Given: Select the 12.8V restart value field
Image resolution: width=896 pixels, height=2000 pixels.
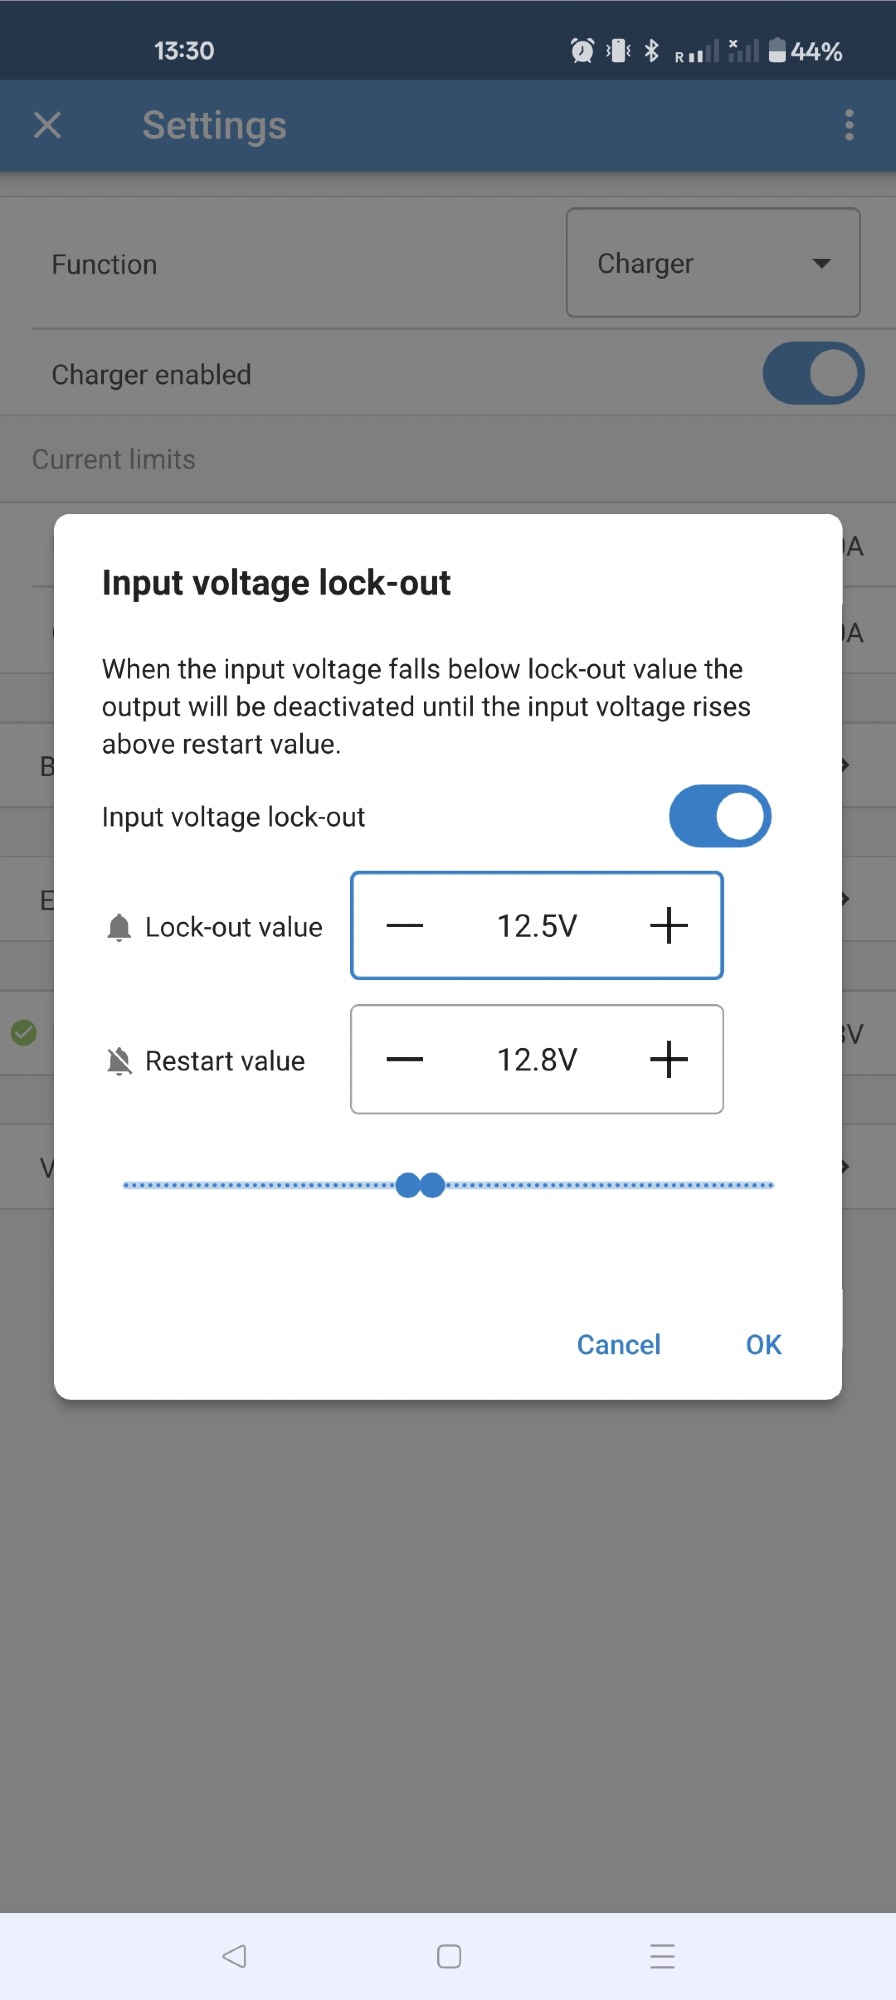Looking at the screenshot, I should pyautogui.click(x=537, y=1060).
